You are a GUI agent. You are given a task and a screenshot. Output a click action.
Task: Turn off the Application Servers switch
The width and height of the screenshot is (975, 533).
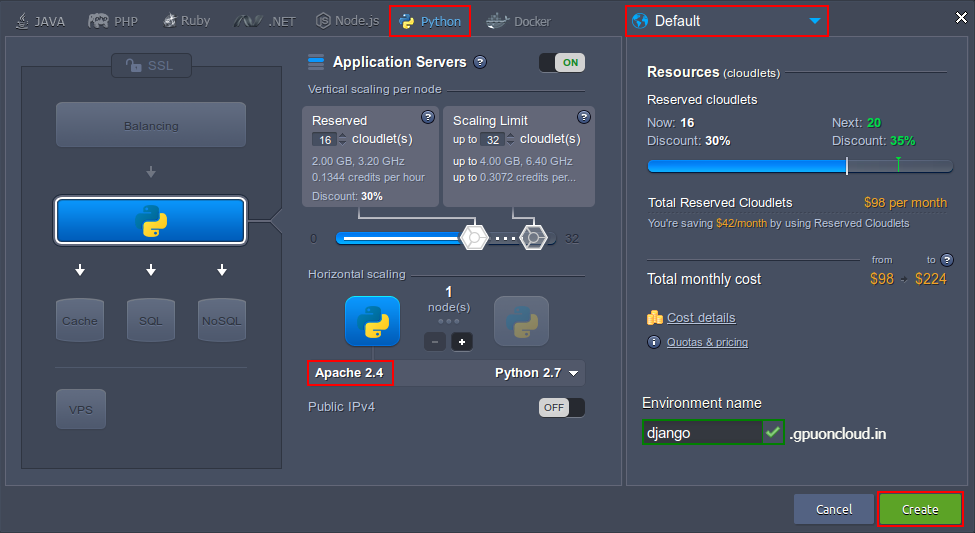click(x=561, y=62)
